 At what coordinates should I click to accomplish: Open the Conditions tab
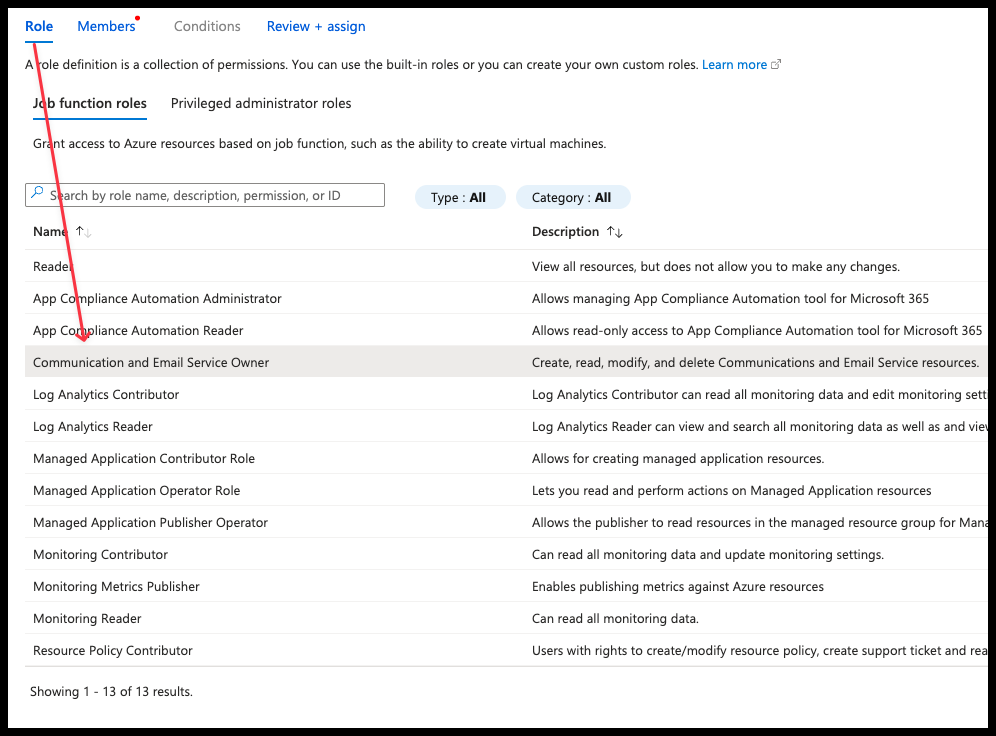207,27
